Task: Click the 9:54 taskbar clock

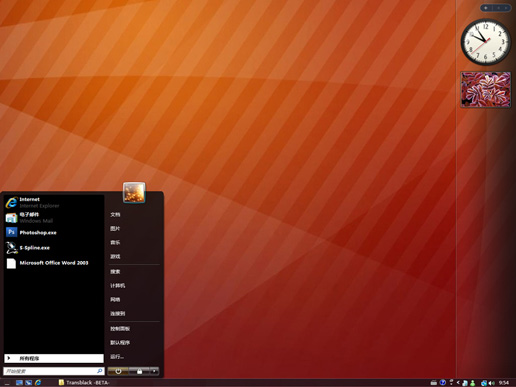Action: [504, 383]
